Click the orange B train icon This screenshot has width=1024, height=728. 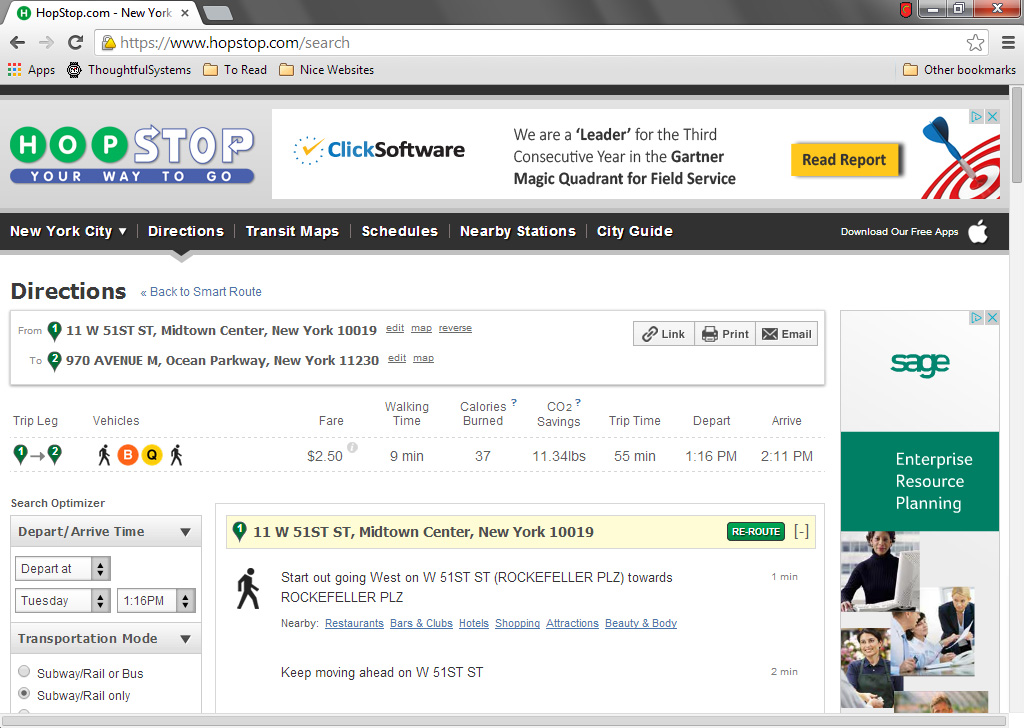(x=128, y=455)
